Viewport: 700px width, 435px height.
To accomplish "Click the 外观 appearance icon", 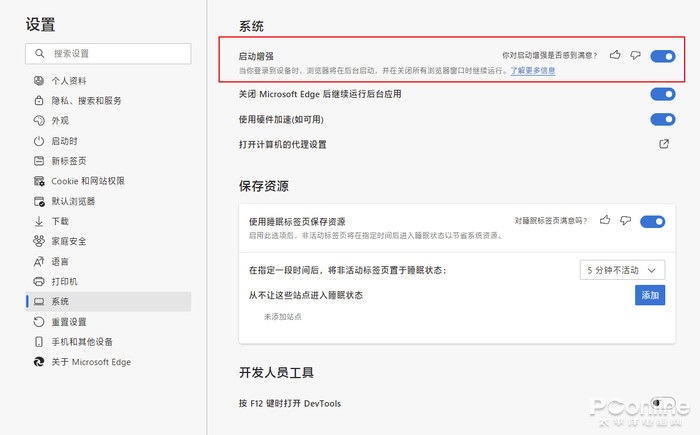I will click(39, 121).
